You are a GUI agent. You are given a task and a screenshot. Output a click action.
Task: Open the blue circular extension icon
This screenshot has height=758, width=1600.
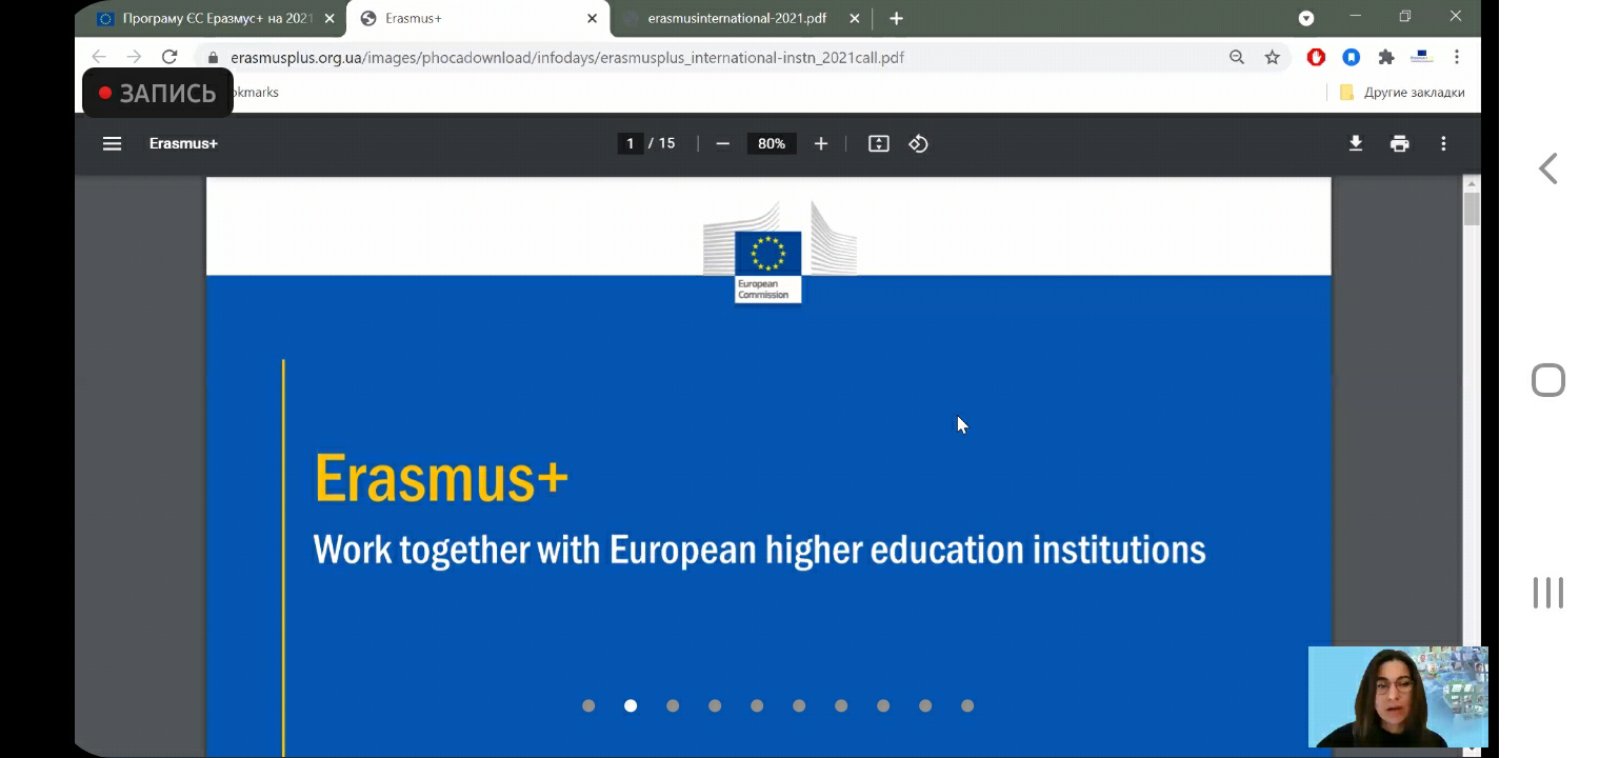coord(1351,57)
